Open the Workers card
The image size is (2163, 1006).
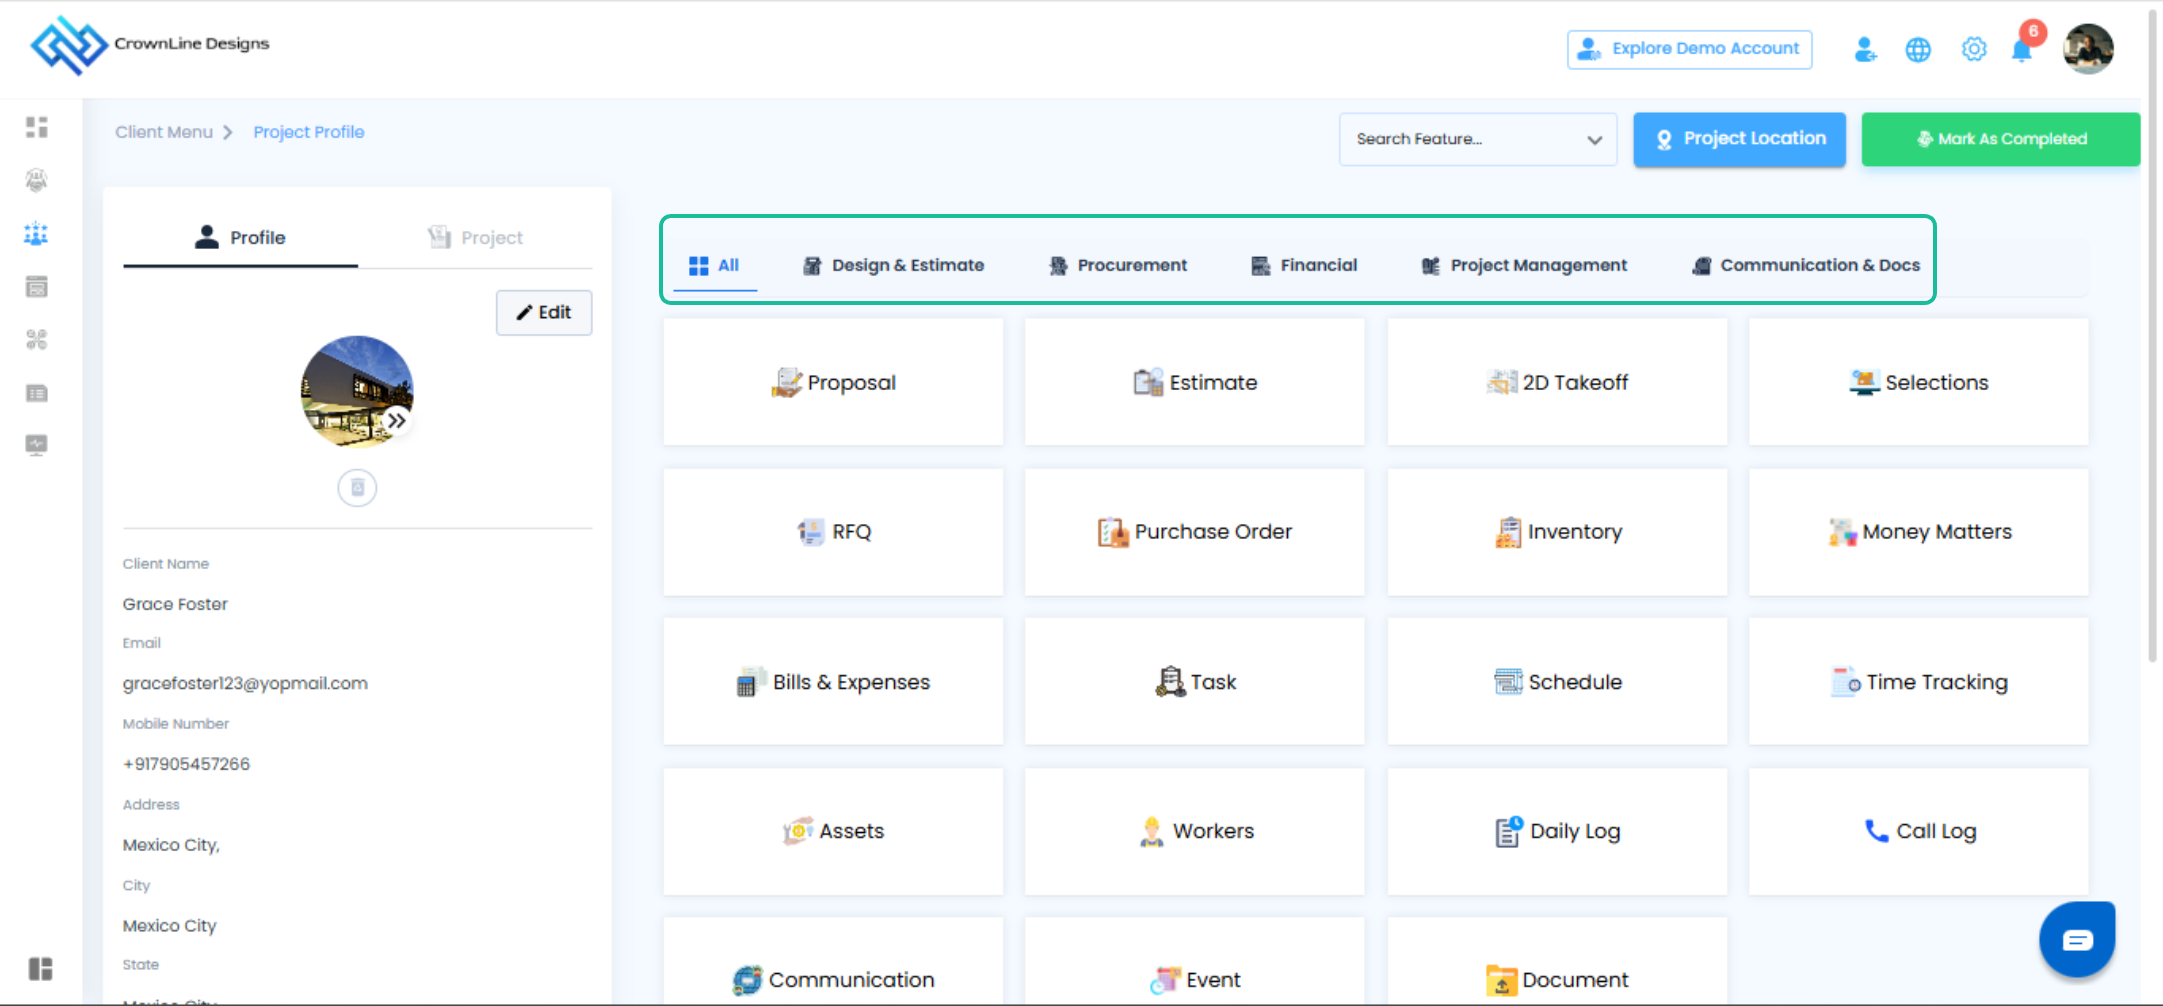pyautogui.click(x=1195, y=831)
